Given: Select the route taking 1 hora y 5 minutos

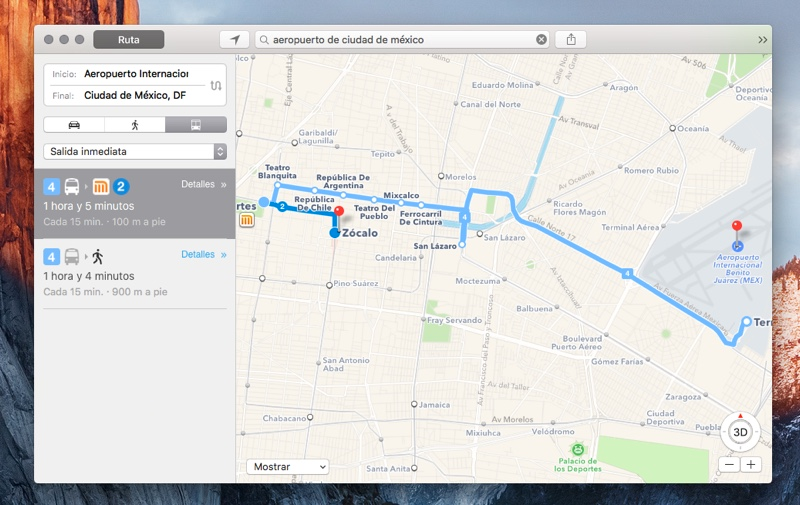Looking at the screenshot, I should 135,204.
